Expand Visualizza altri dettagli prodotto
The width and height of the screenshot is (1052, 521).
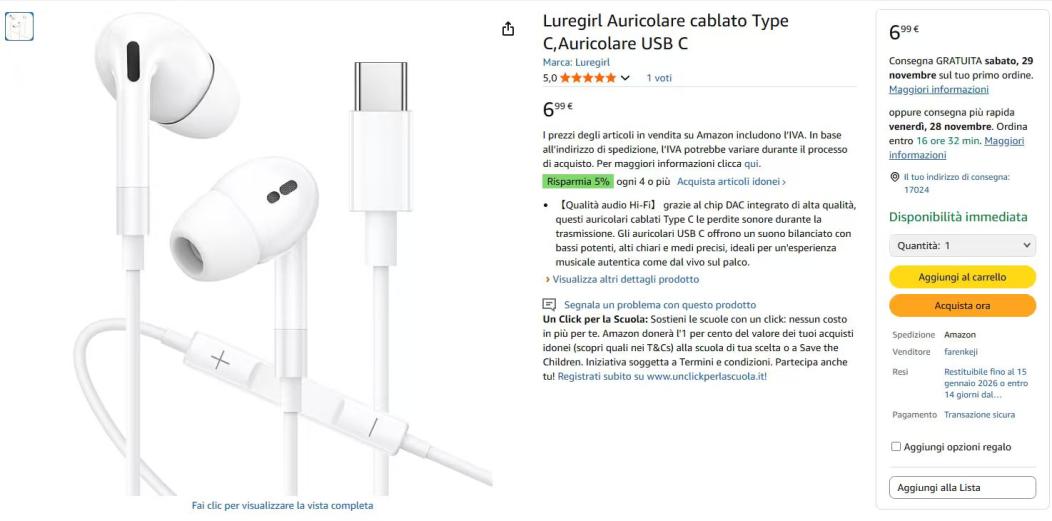621,279
